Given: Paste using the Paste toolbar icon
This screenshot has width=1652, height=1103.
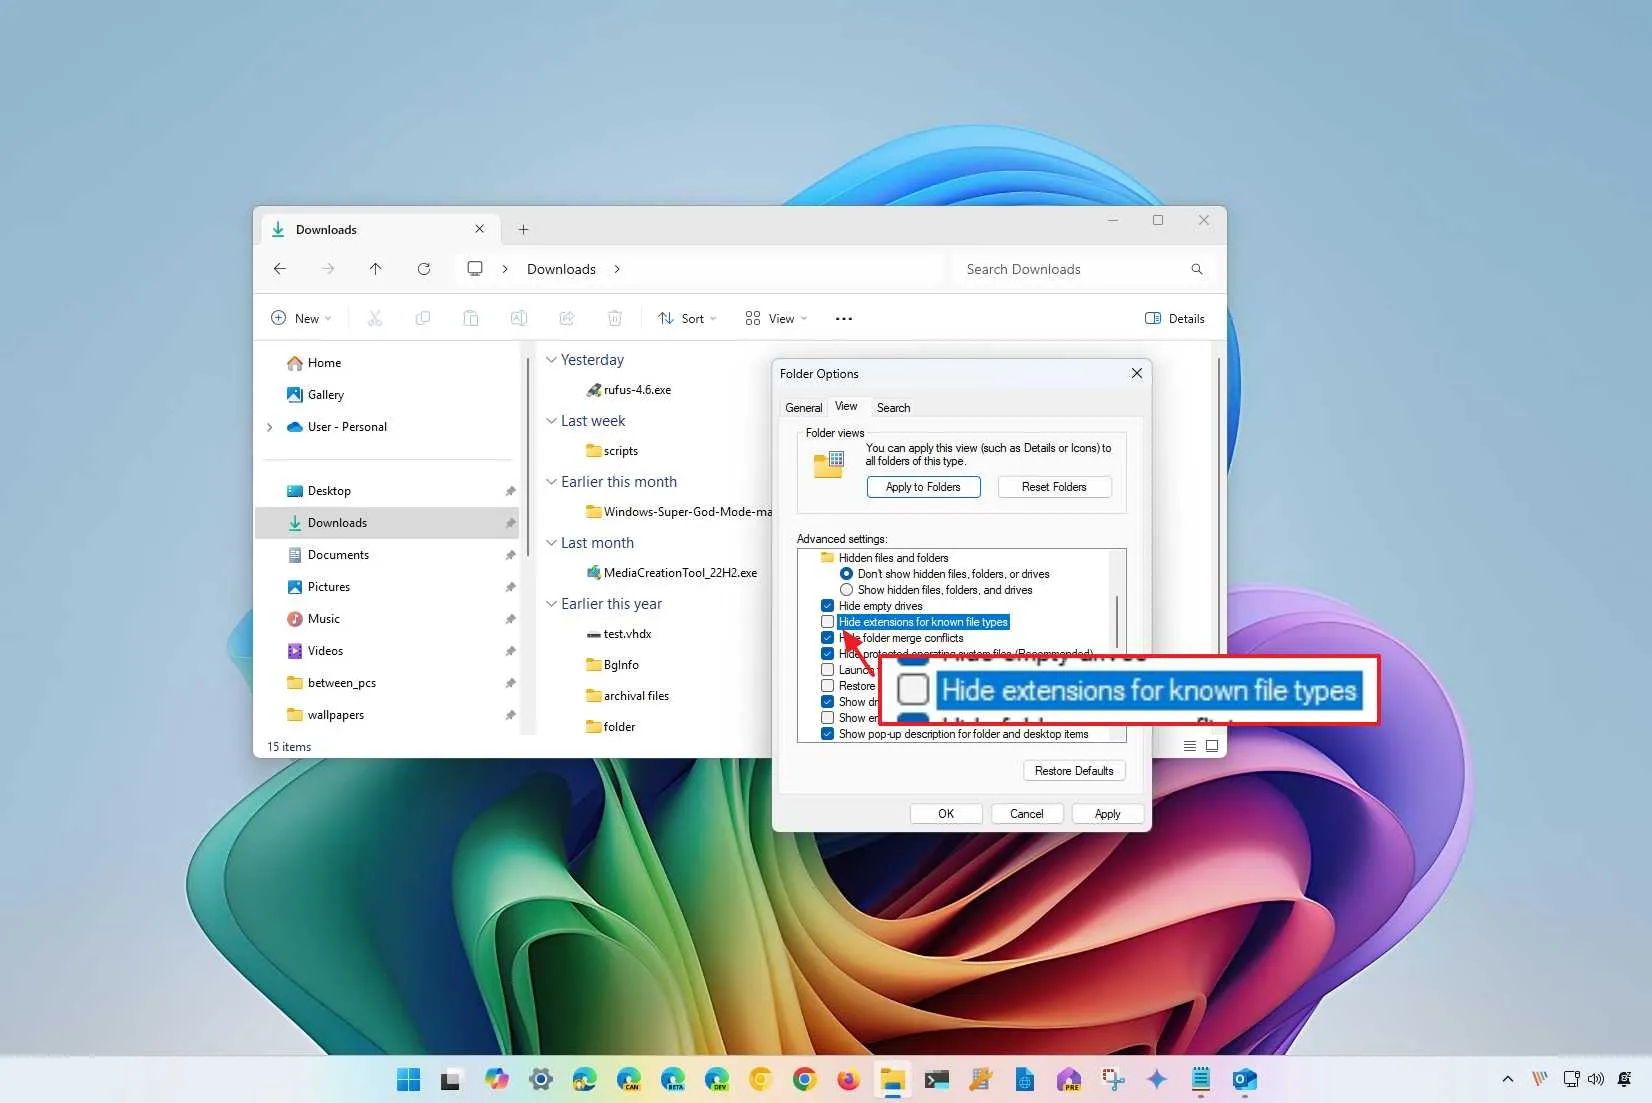Looking at the screenshot, I should tap(471, 318).
